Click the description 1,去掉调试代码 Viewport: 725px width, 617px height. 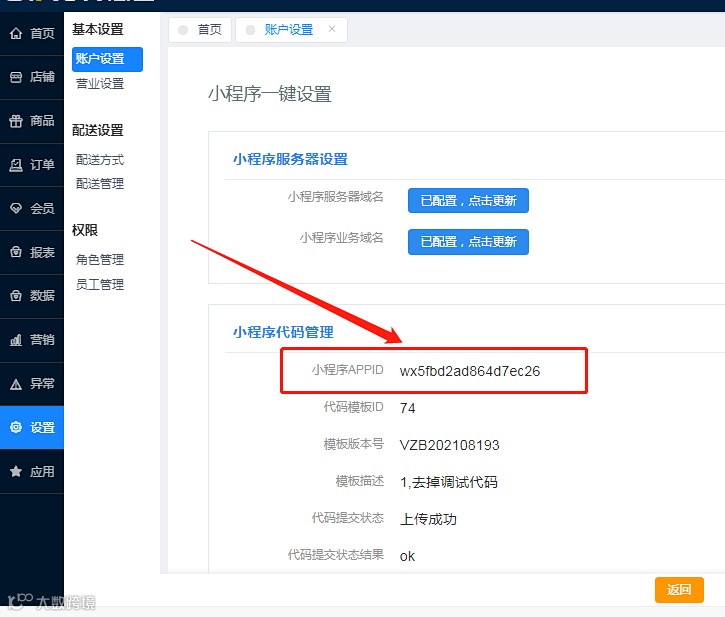pos(449,482)
